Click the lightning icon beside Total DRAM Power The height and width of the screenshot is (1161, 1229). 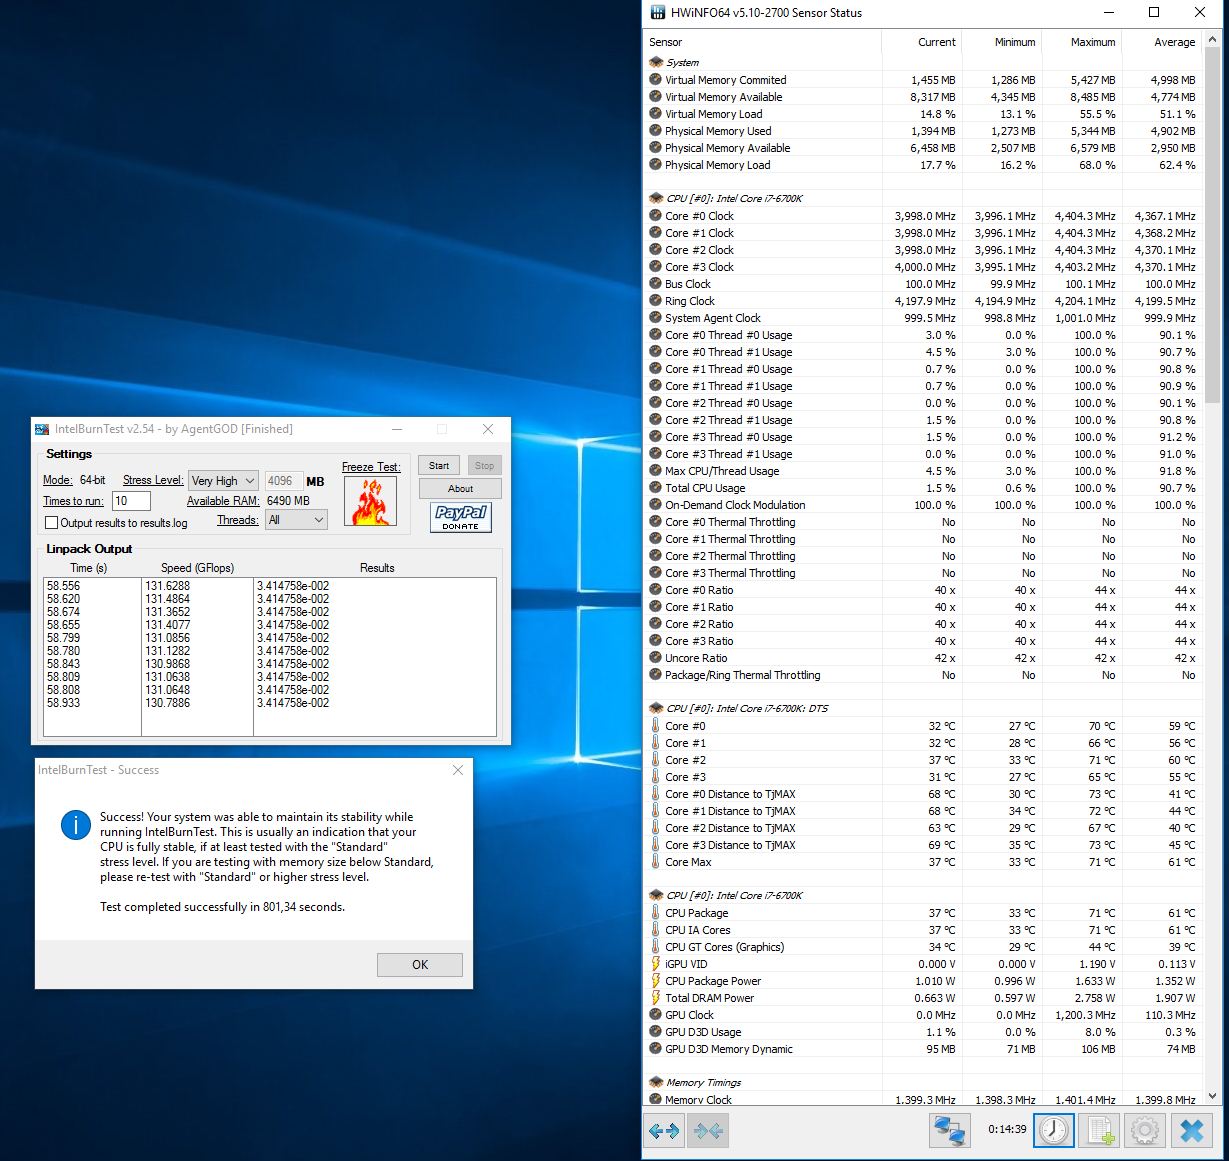(x=656, y=998)
